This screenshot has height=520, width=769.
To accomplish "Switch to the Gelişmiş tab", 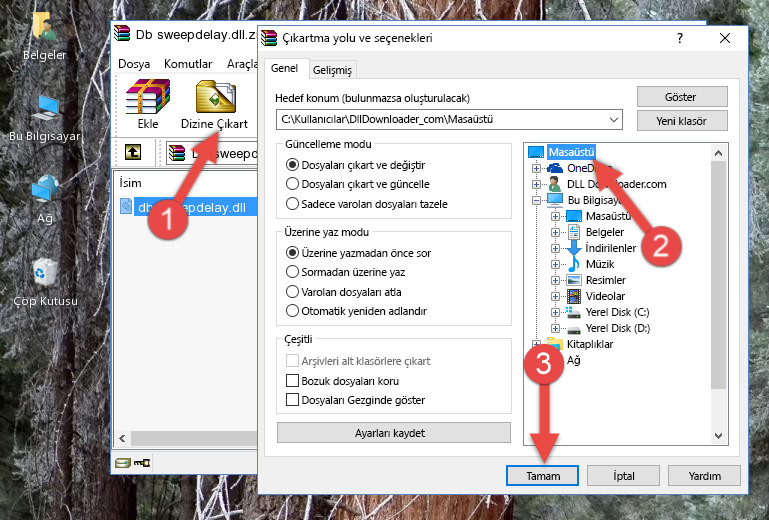I will tap(332, 70).
